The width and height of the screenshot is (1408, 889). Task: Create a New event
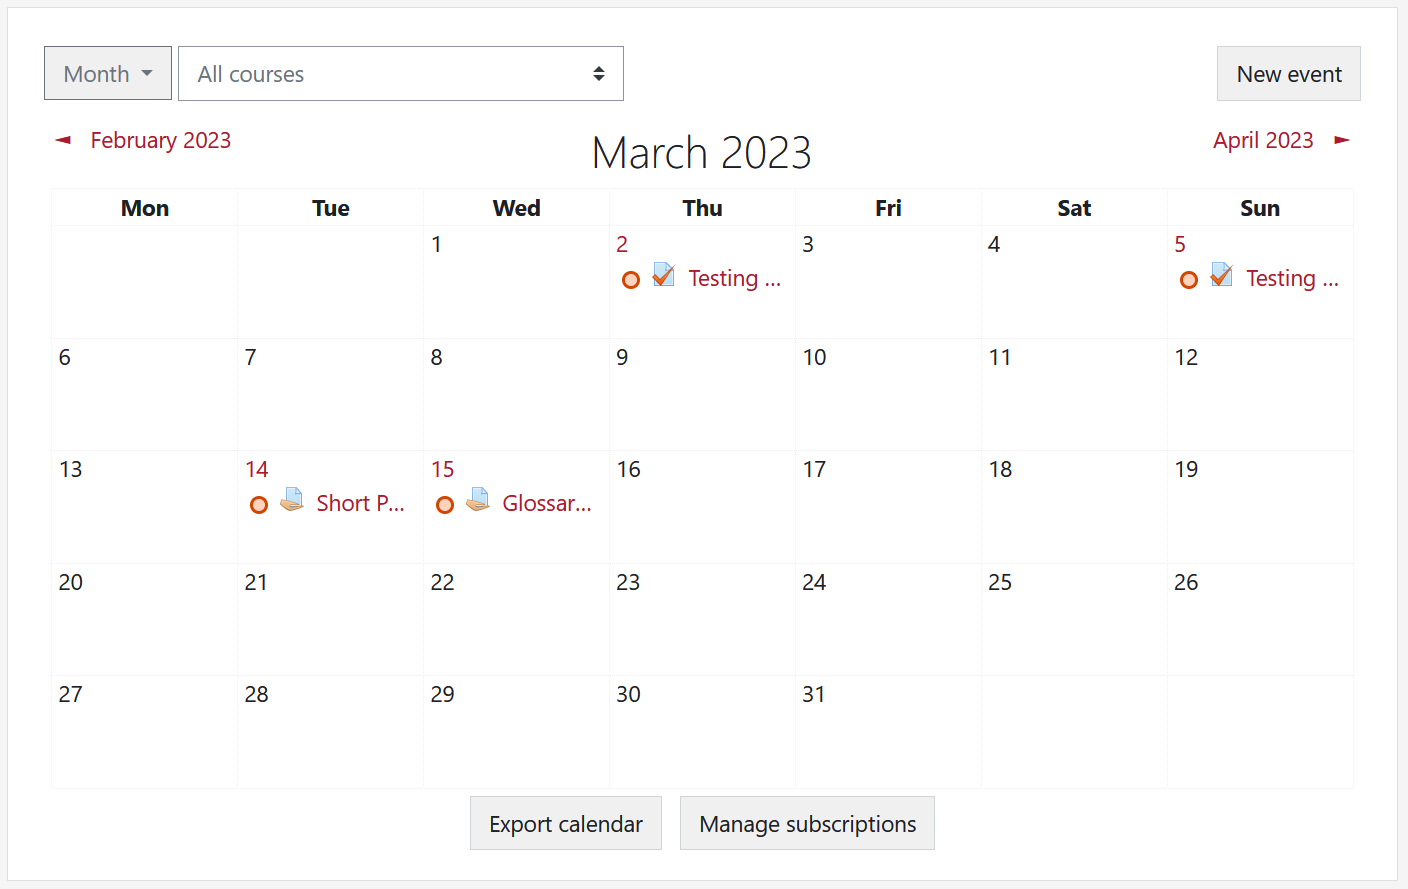(1288, 74)
